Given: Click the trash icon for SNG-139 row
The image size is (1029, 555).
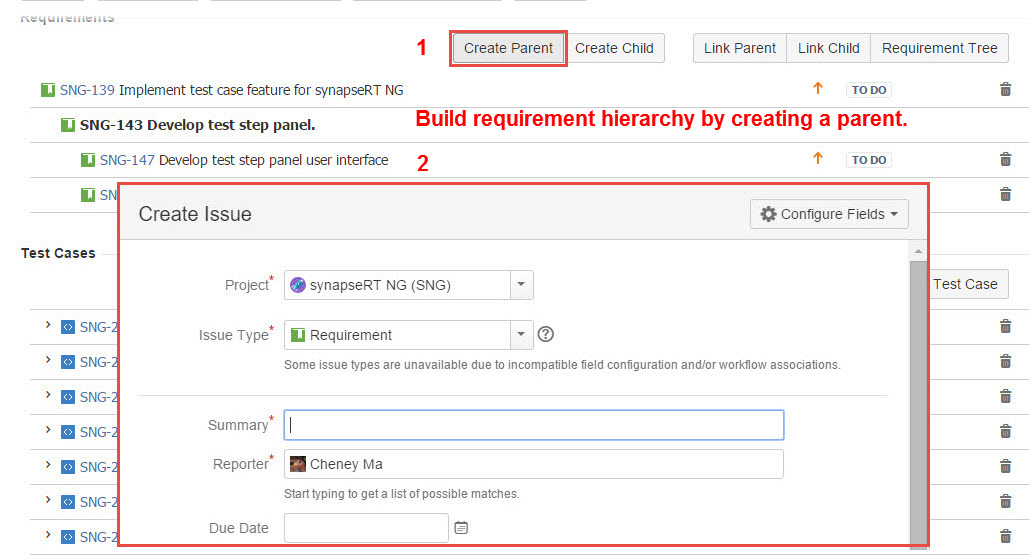Looking at the screenshot, I should [x=1005, y=90].
